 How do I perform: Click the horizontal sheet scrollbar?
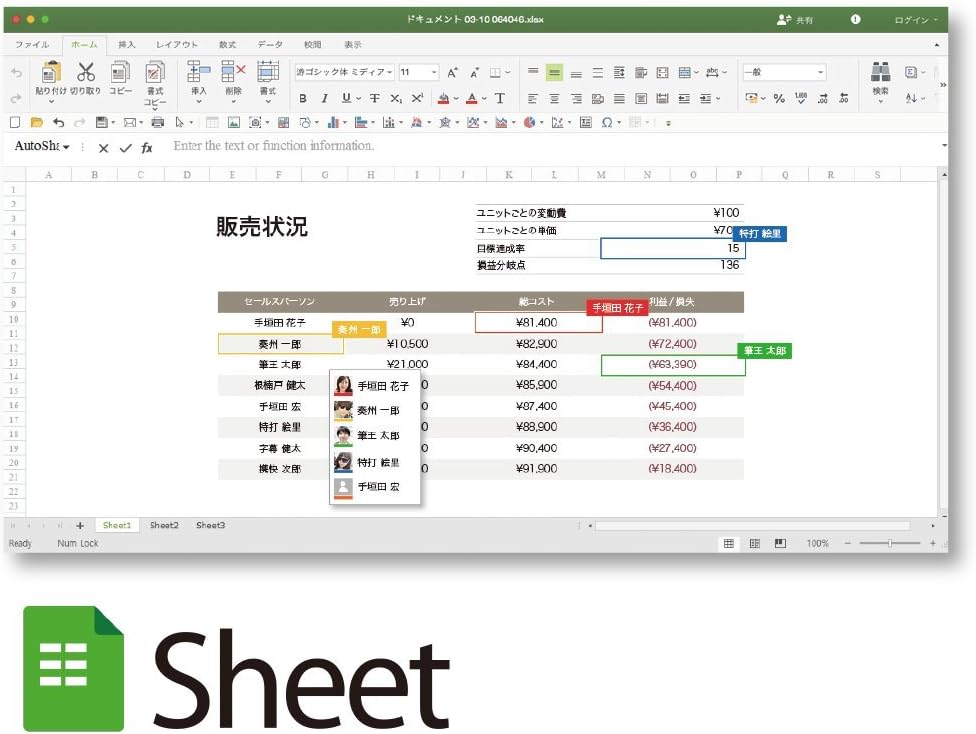752,526
